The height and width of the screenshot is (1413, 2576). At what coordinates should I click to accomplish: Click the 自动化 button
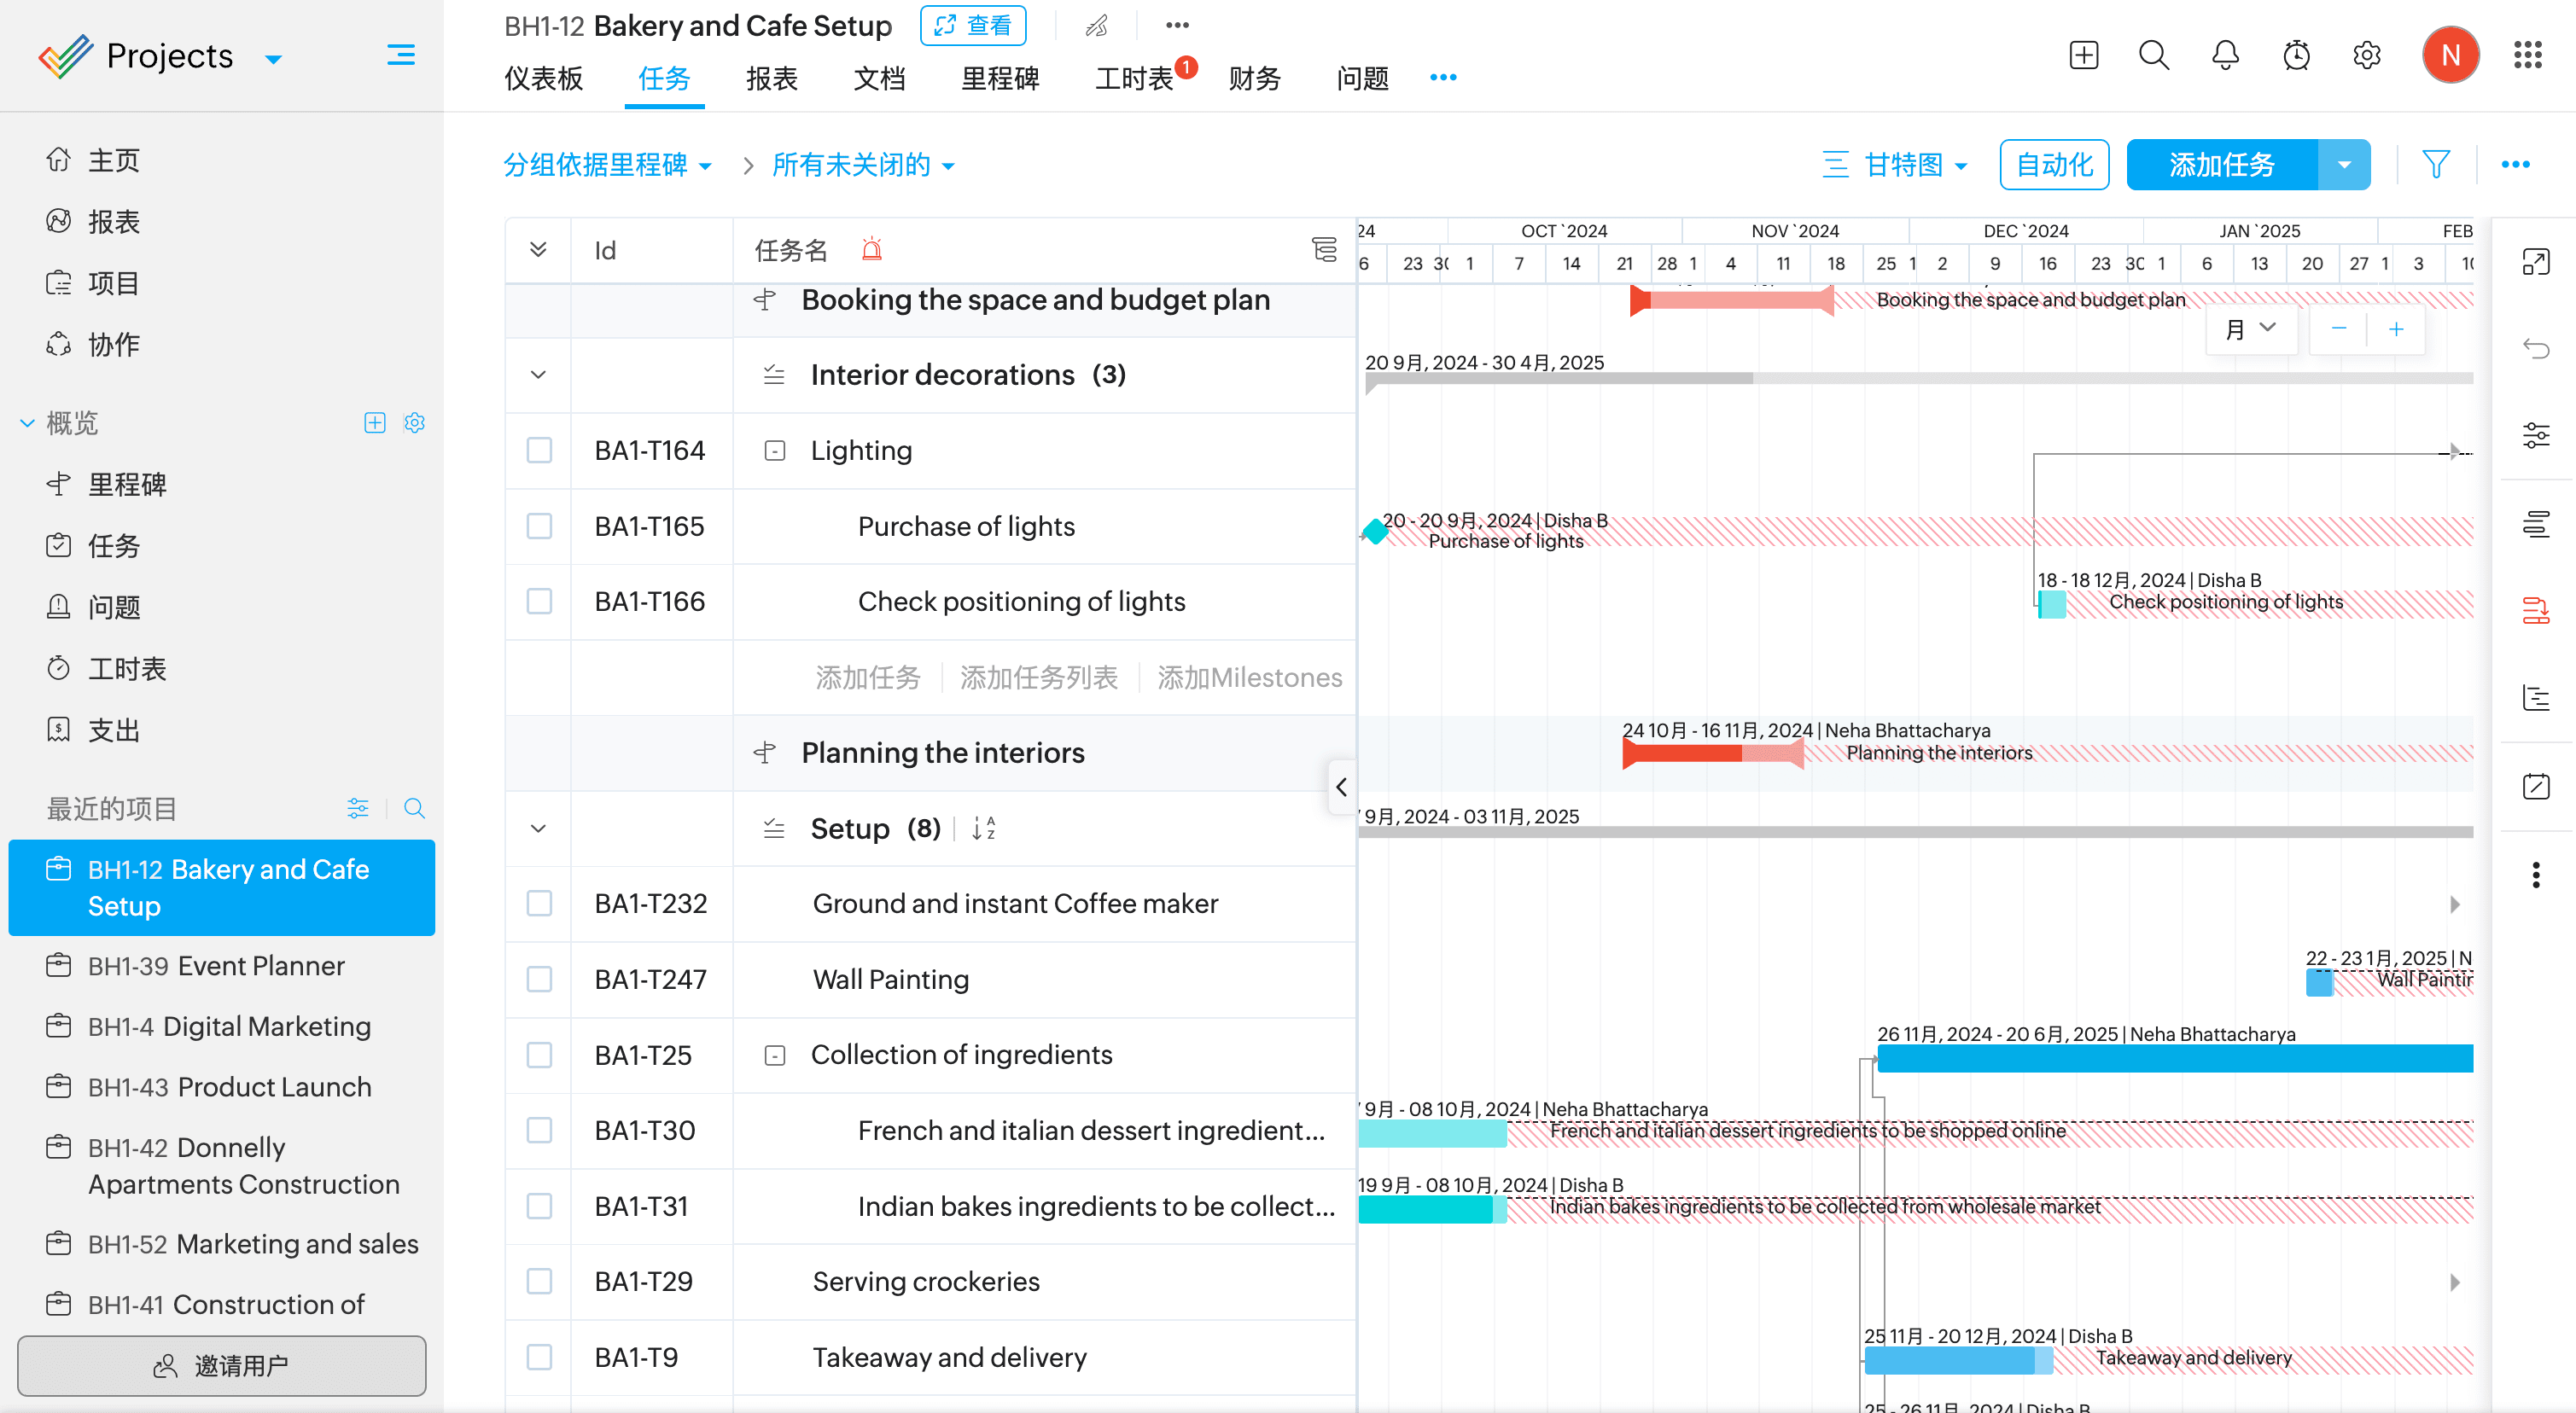click(2053, 165)
